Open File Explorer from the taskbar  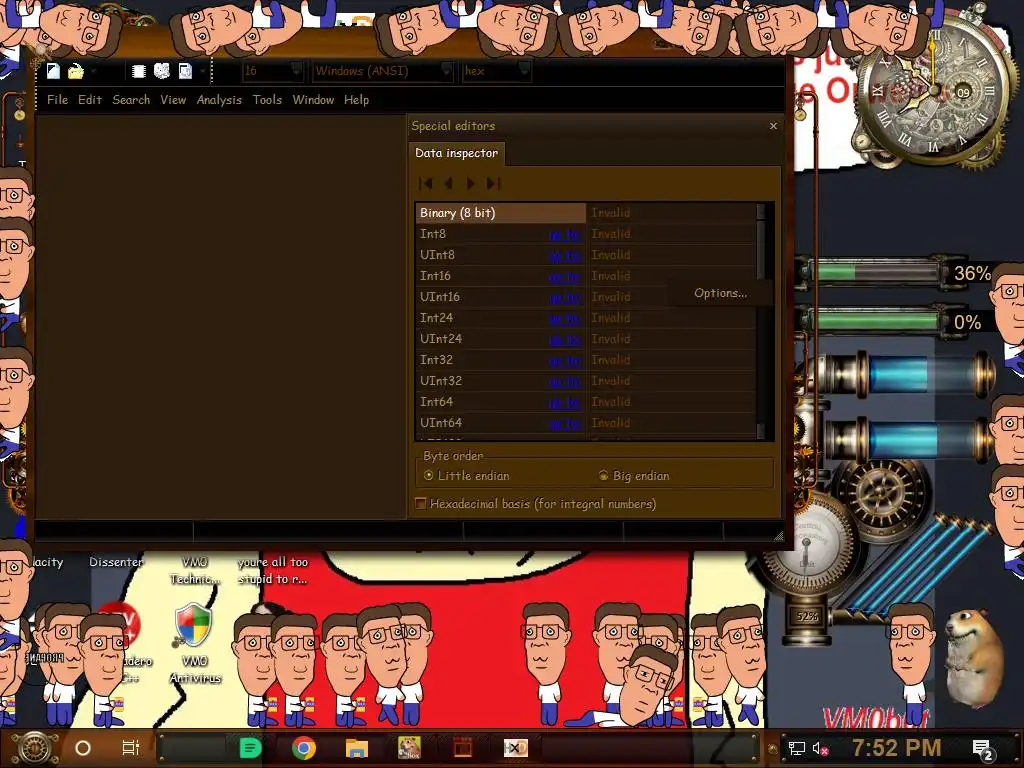click(x=357, y=748)
